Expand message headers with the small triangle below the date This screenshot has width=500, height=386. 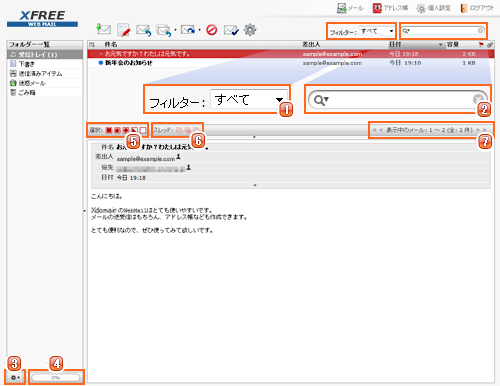pos(255,185)
